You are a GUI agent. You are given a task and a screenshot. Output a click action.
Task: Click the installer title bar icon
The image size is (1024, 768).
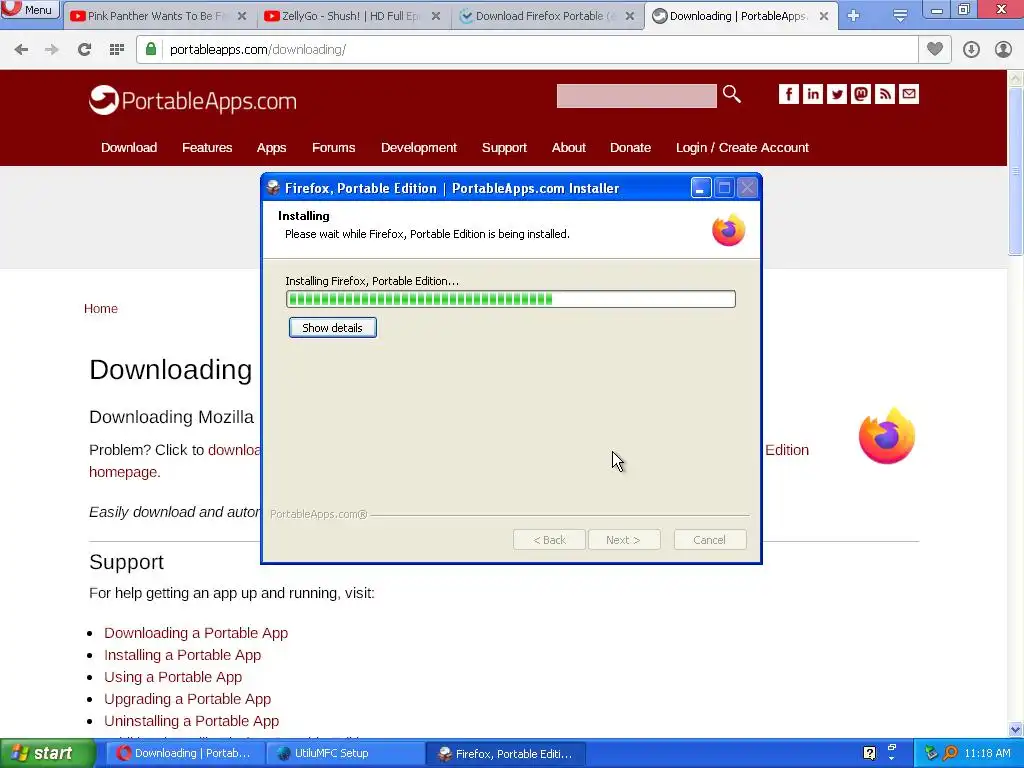[x=273, y=188]
